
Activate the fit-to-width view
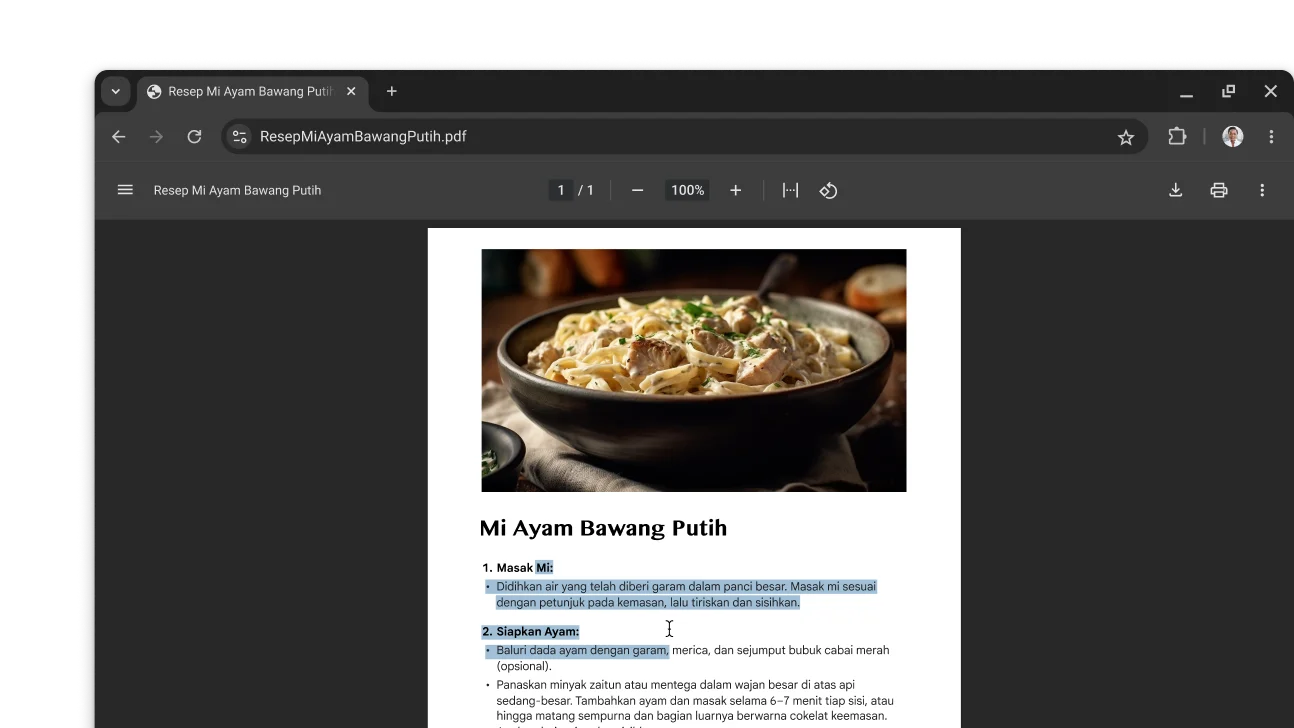[x=790, y=190]
